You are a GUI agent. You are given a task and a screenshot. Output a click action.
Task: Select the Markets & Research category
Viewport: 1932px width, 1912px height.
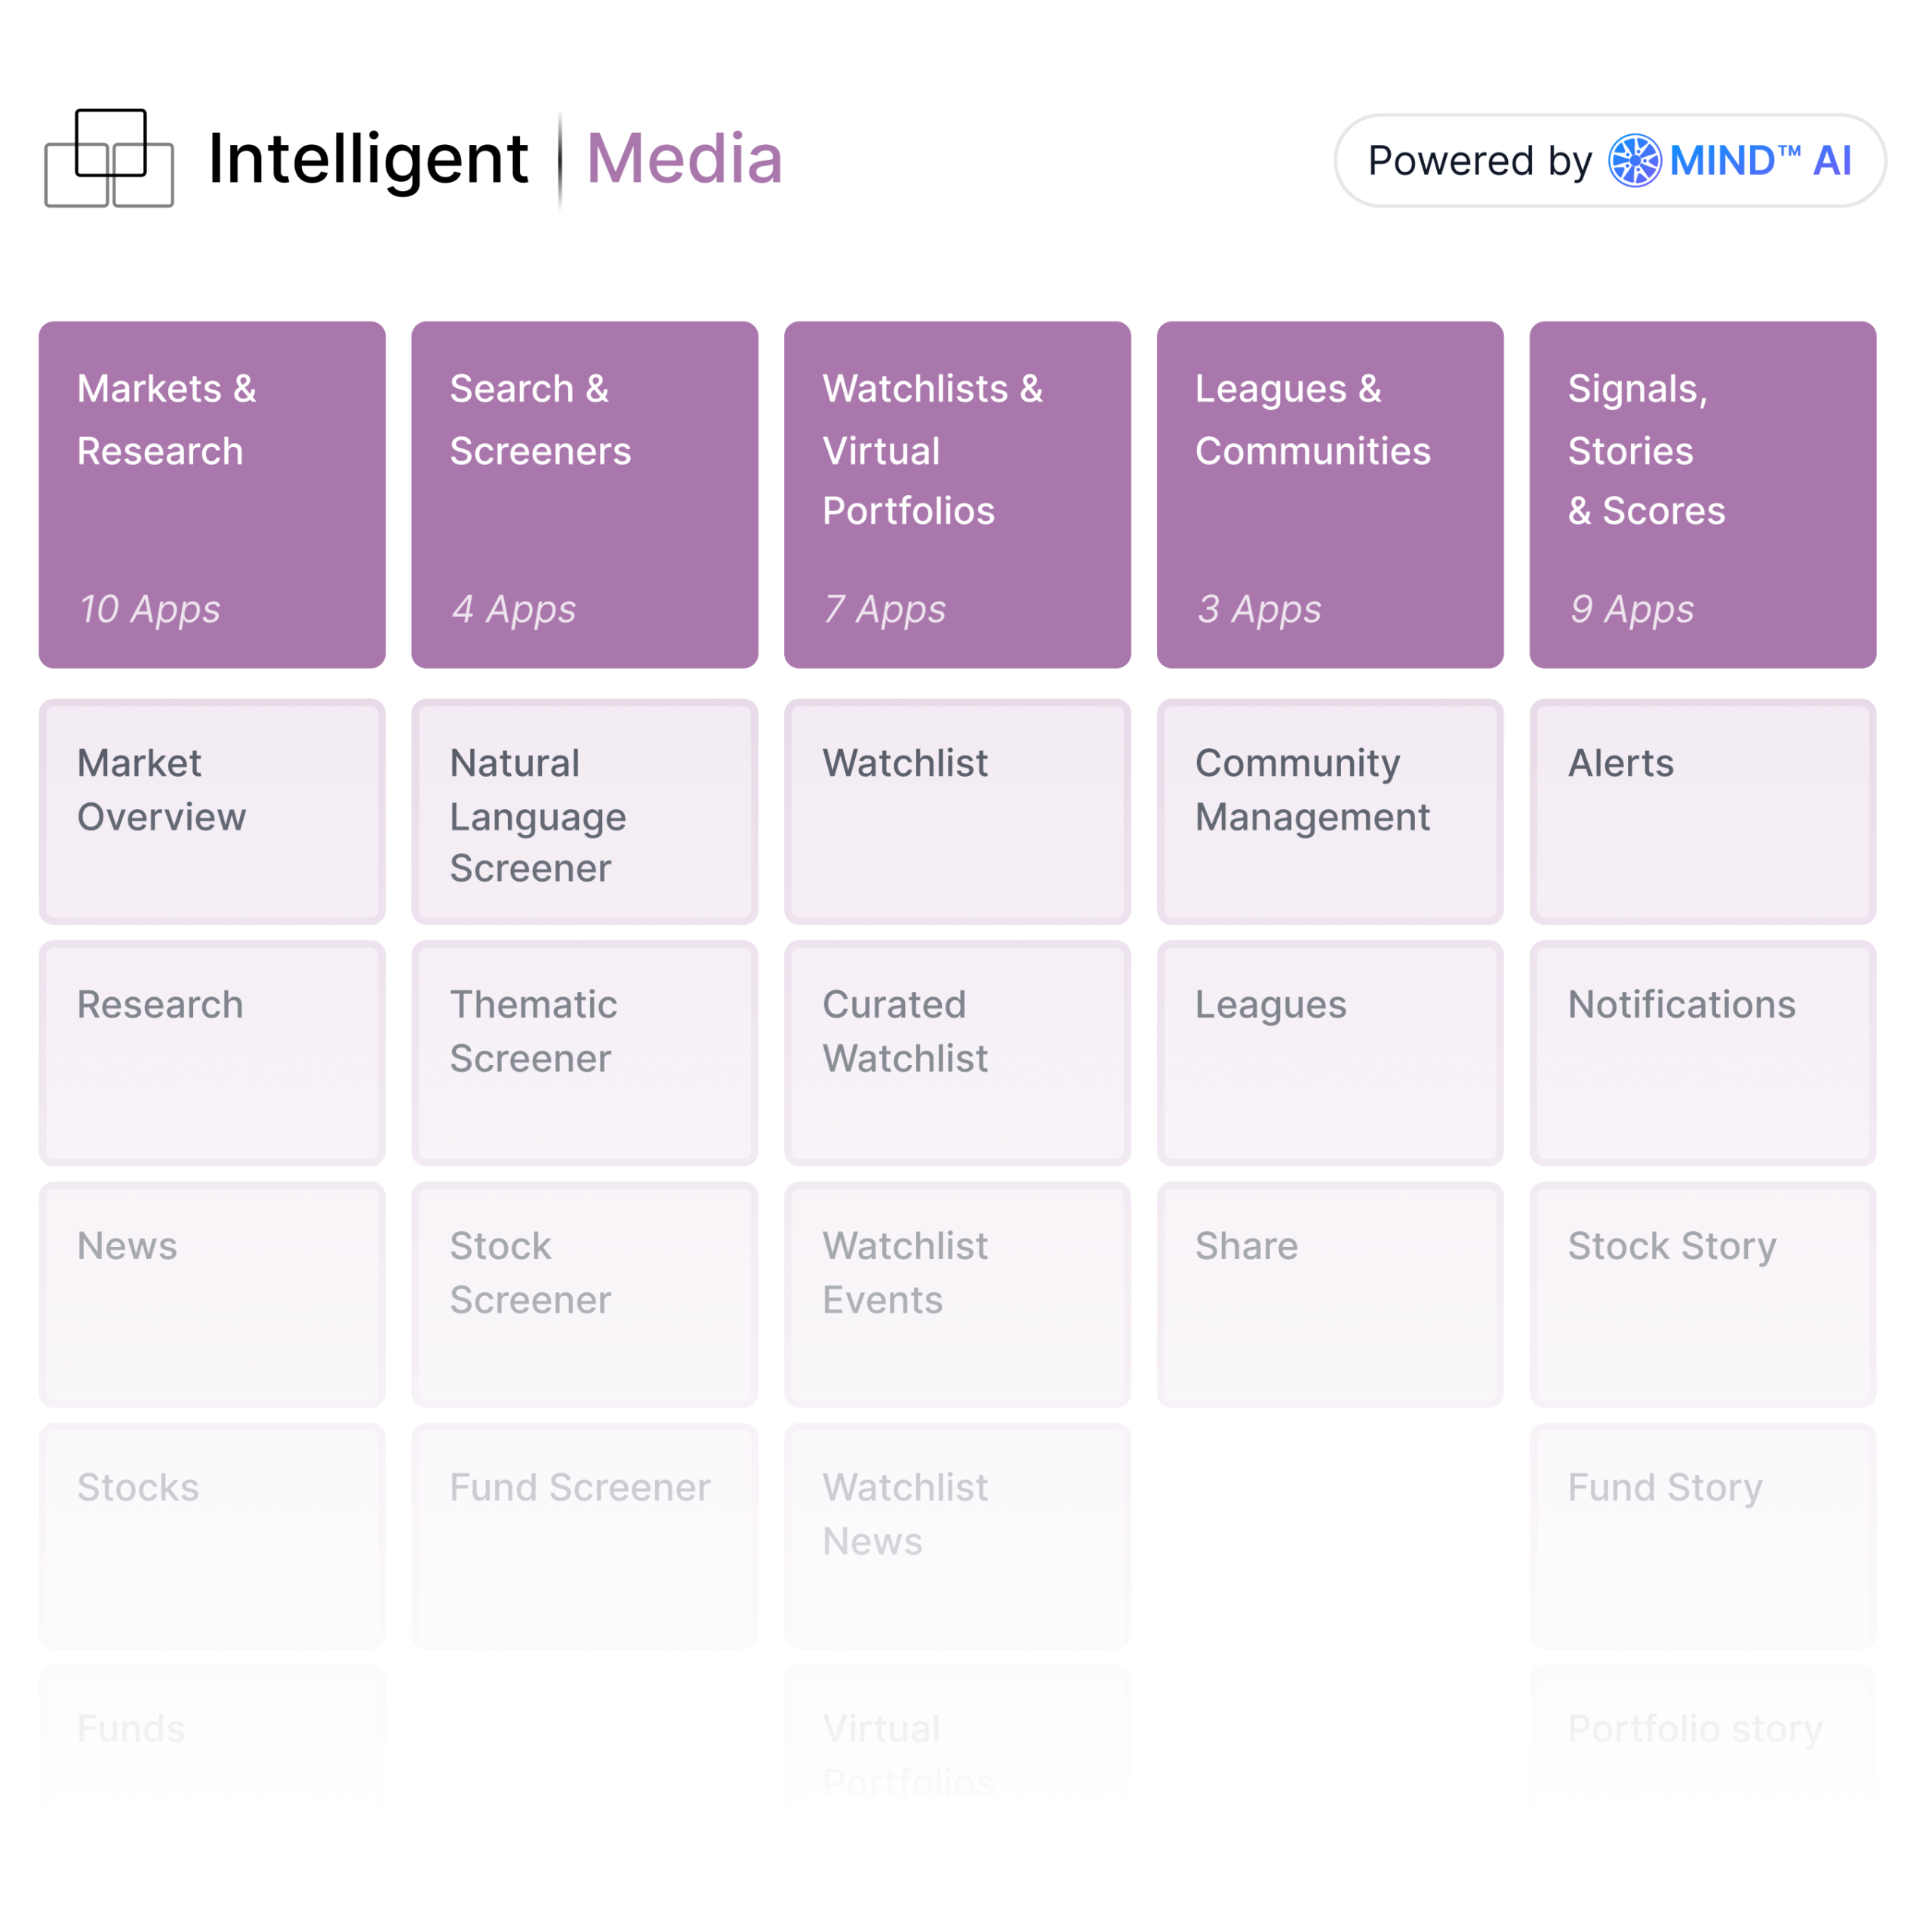(x=212, y=494)
